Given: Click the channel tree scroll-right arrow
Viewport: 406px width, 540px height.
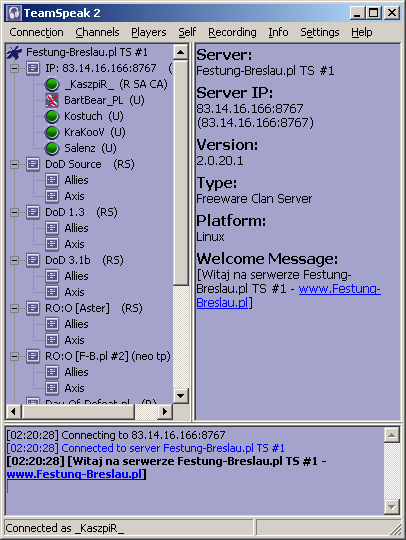Looking at the screenshot, I should tap(165, 411).
